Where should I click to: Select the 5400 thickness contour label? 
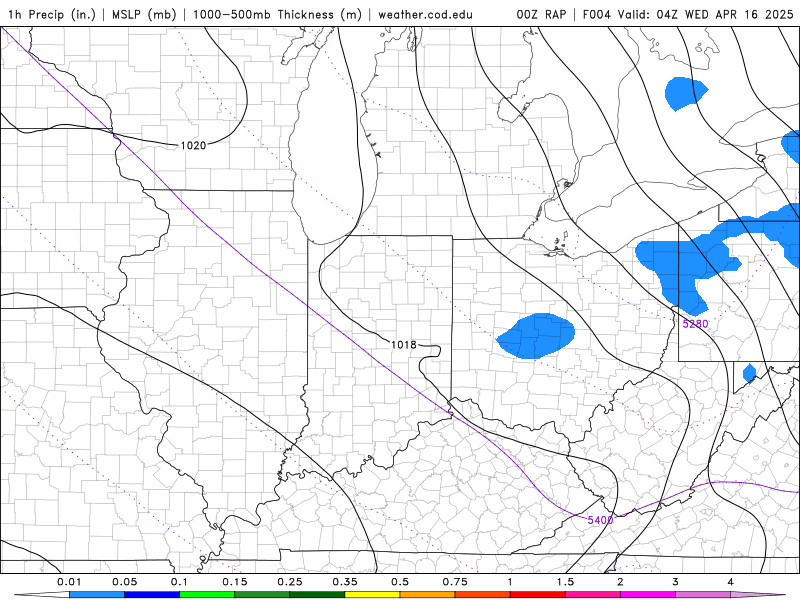(x=600, y=520)
